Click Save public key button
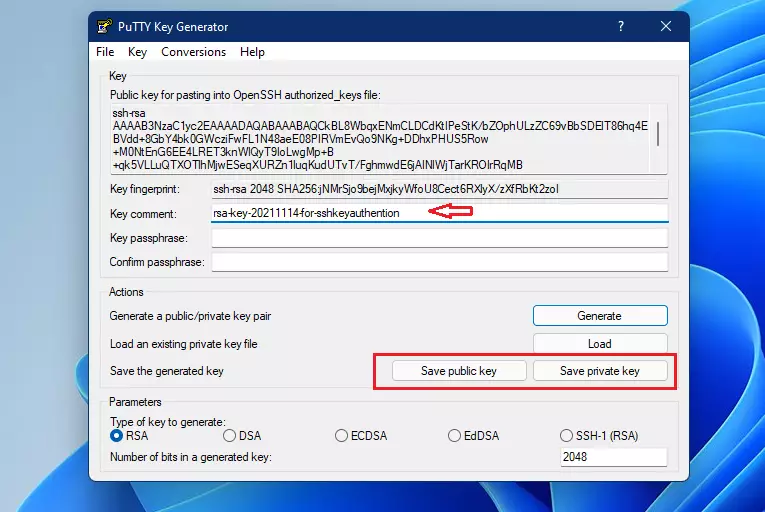The height and width of the screenshot is (512, 765). [459, 371]
